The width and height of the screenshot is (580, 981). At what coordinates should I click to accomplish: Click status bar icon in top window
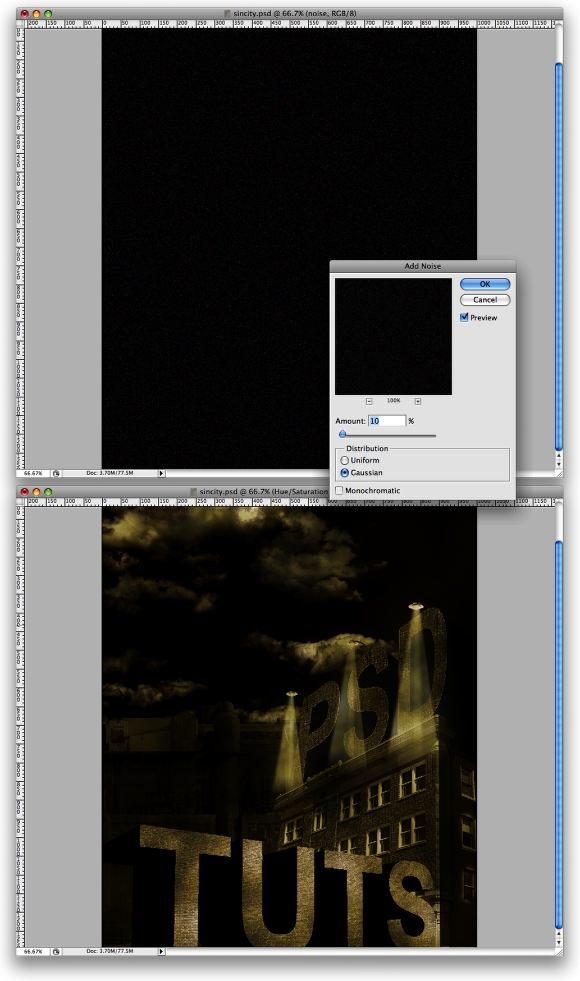click(56, 474)
